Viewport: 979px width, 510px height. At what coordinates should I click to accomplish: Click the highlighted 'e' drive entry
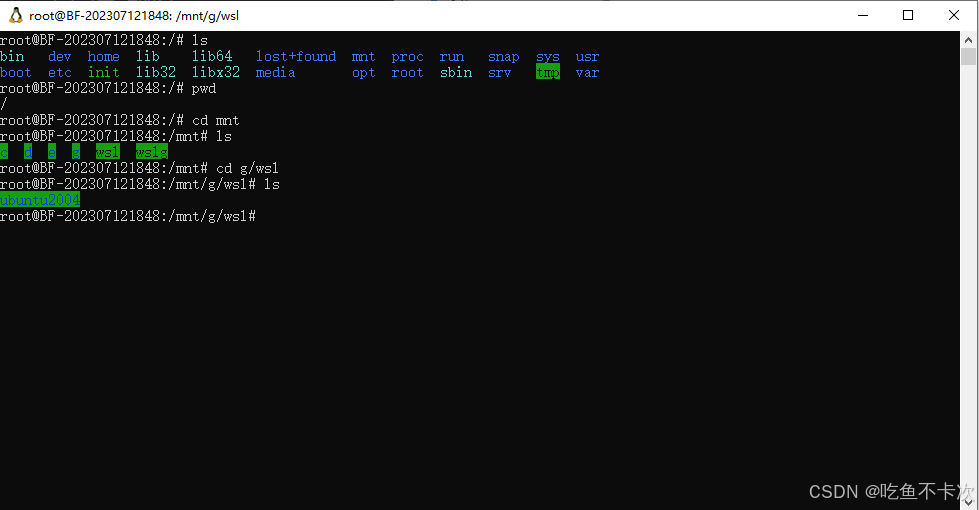52,152
